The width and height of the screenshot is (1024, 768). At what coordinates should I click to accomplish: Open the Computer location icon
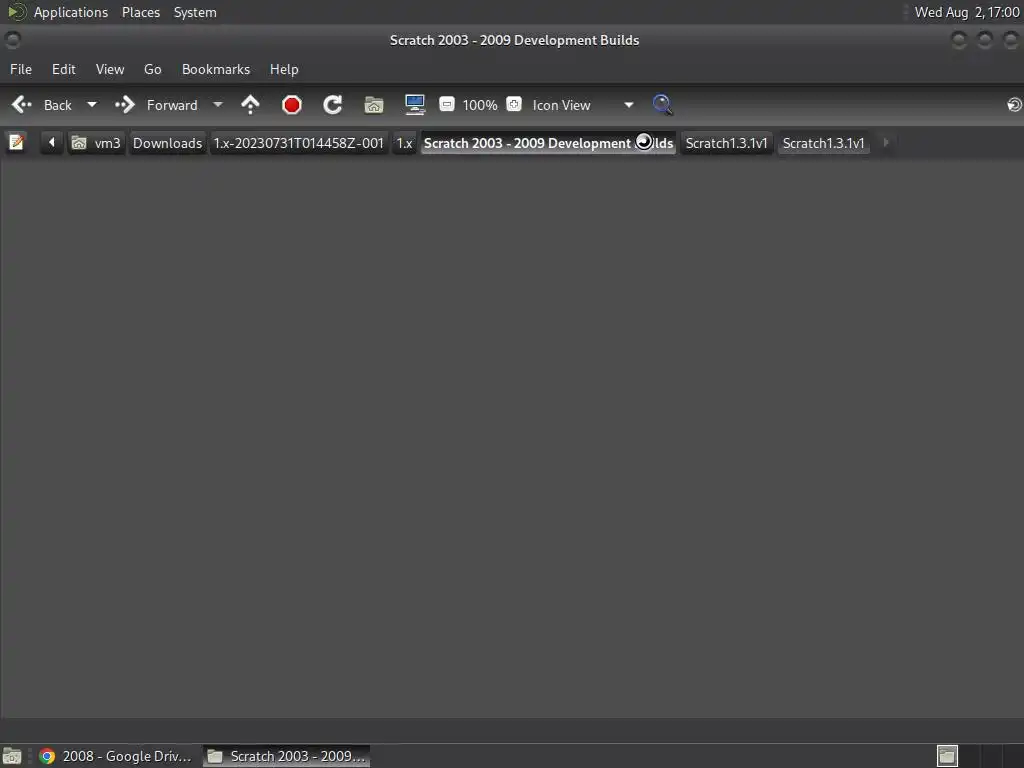pos(415,105)
